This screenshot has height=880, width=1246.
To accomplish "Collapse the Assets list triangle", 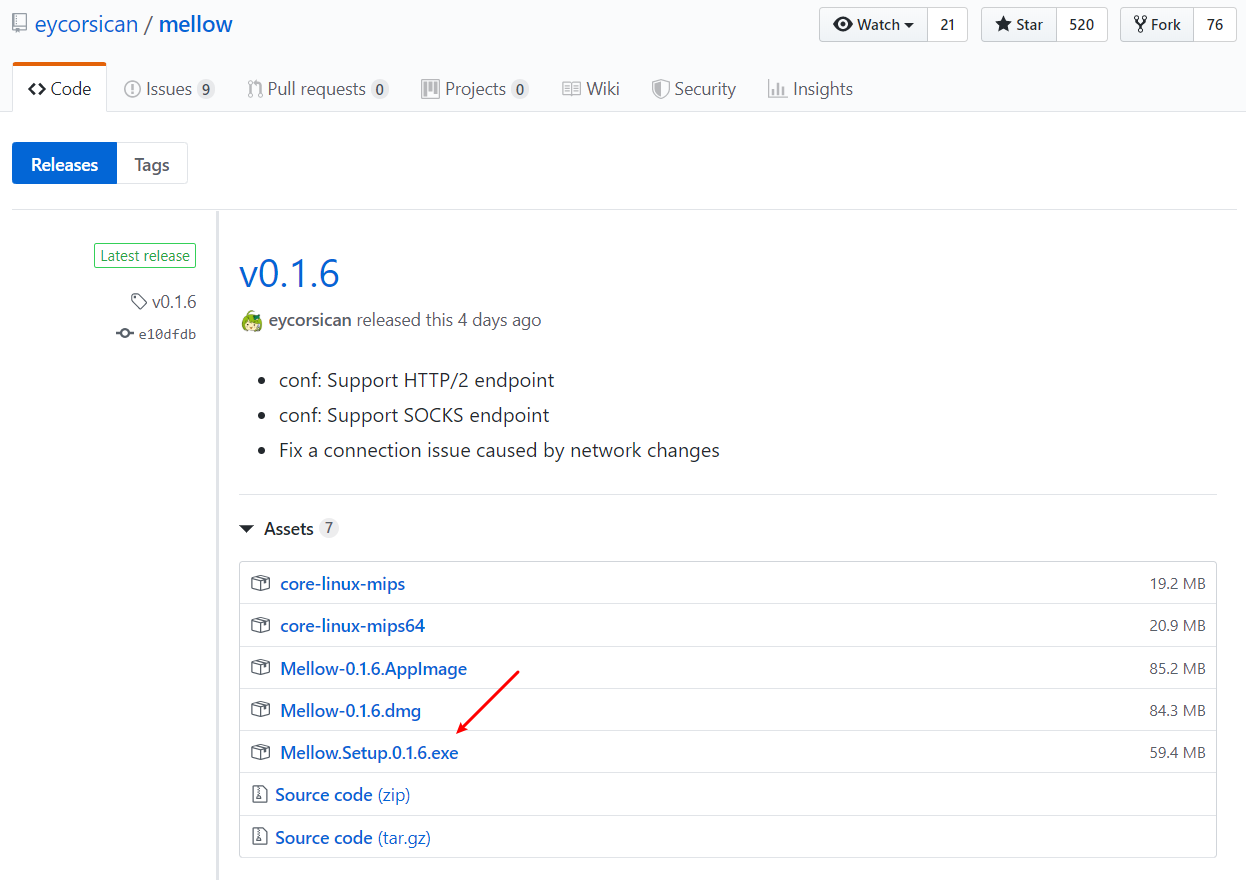I will click(247, 529).
